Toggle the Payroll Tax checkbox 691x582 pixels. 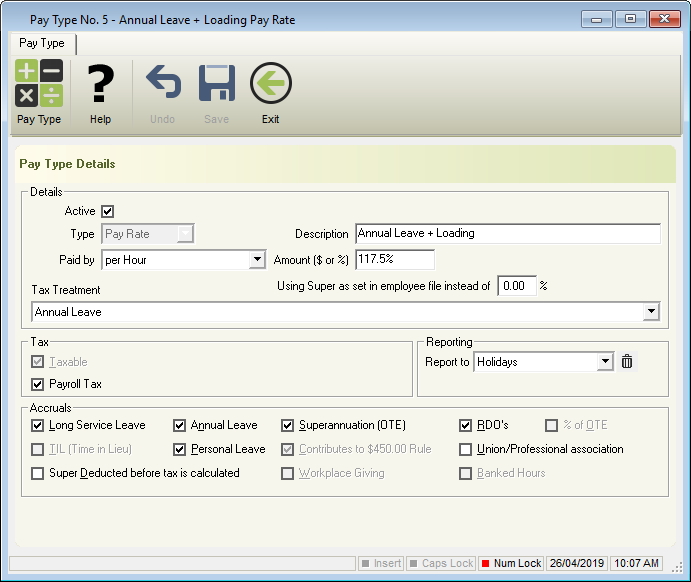tap(37, 384)
